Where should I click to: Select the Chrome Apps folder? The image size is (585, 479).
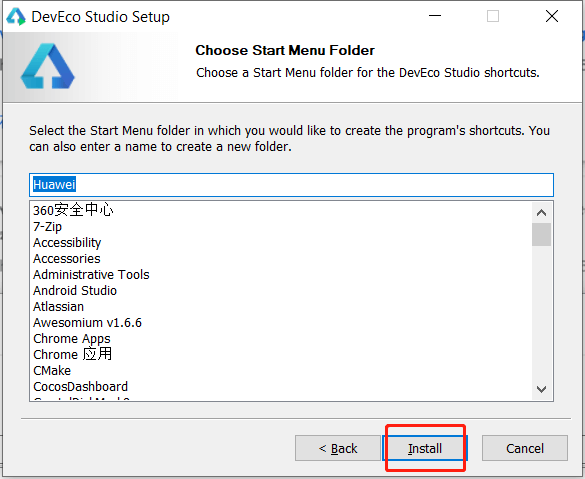(72, 339)
